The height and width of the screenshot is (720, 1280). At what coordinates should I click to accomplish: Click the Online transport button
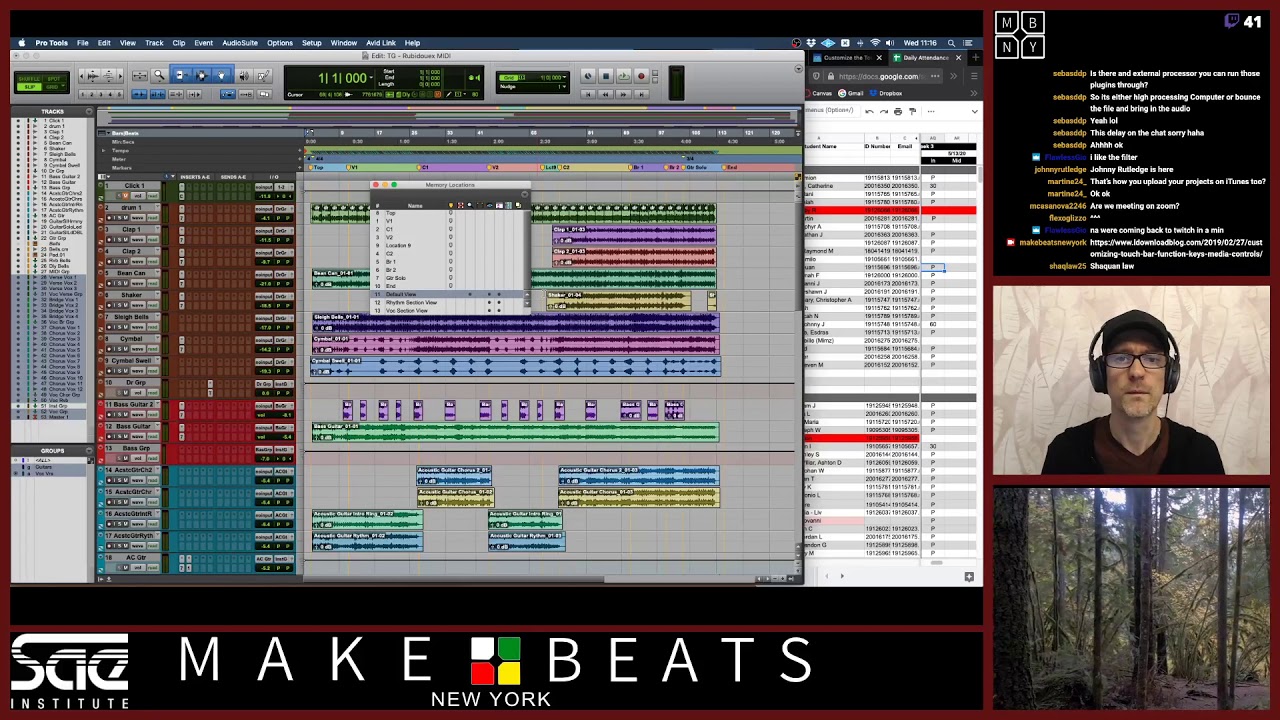pyautogui.click(x=588, y=76)
